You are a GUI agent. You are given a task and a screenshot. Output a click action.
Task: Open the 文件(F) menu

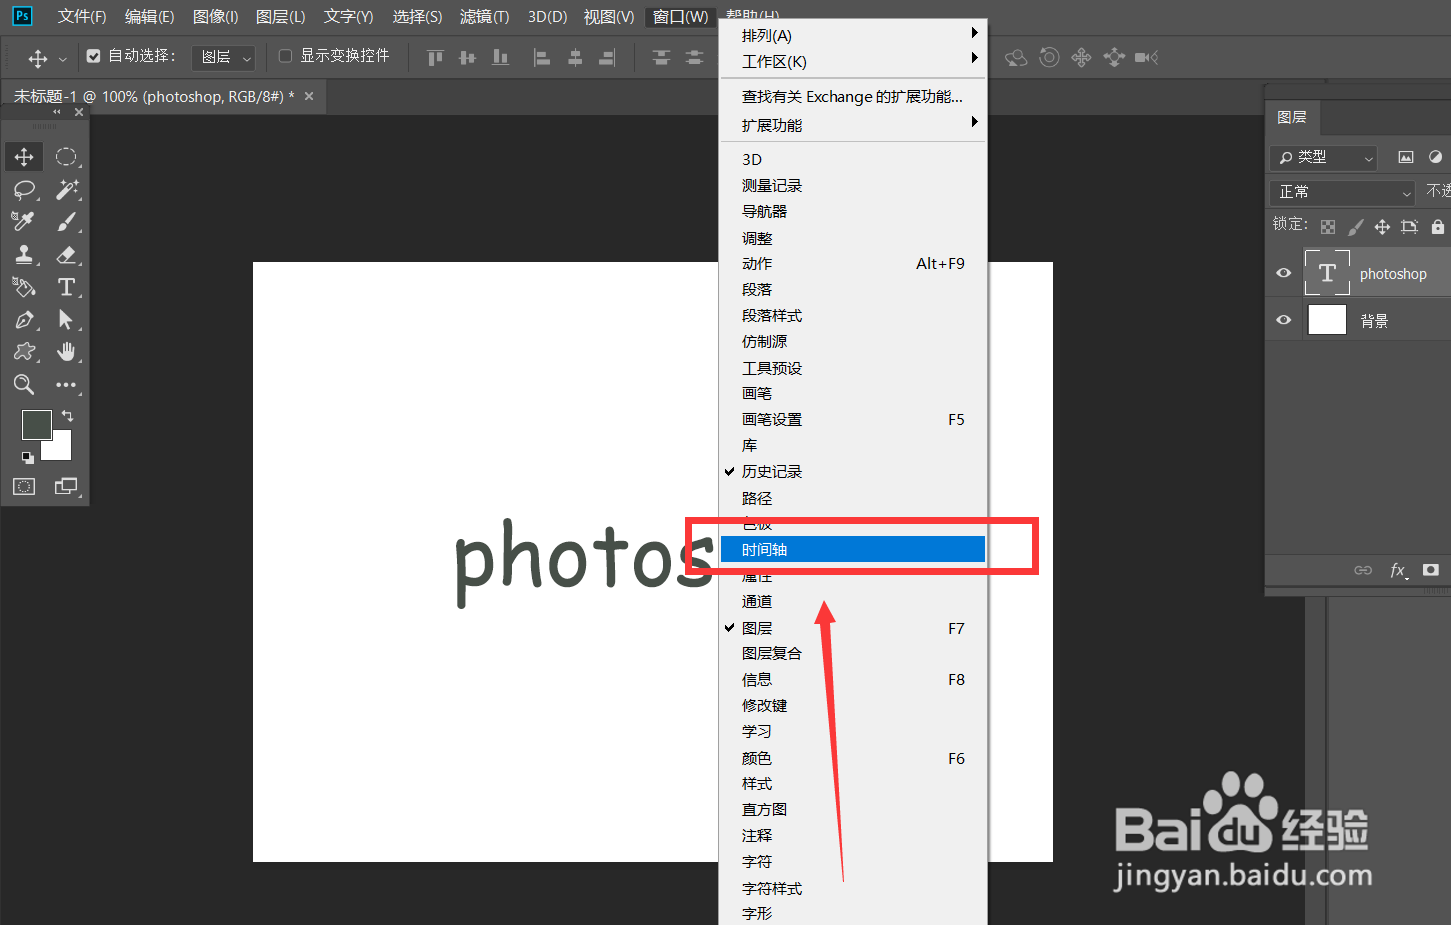[82, 17]
